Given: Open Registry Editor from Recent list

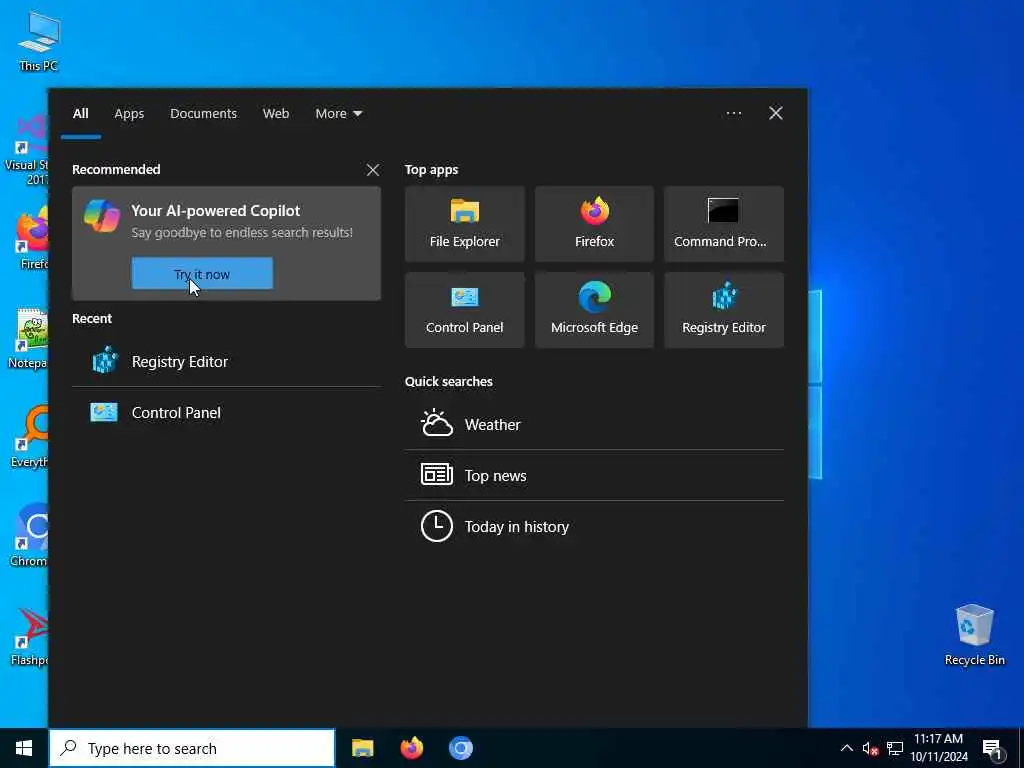Looking at the screenshot, I should click(x=226, y=361).
